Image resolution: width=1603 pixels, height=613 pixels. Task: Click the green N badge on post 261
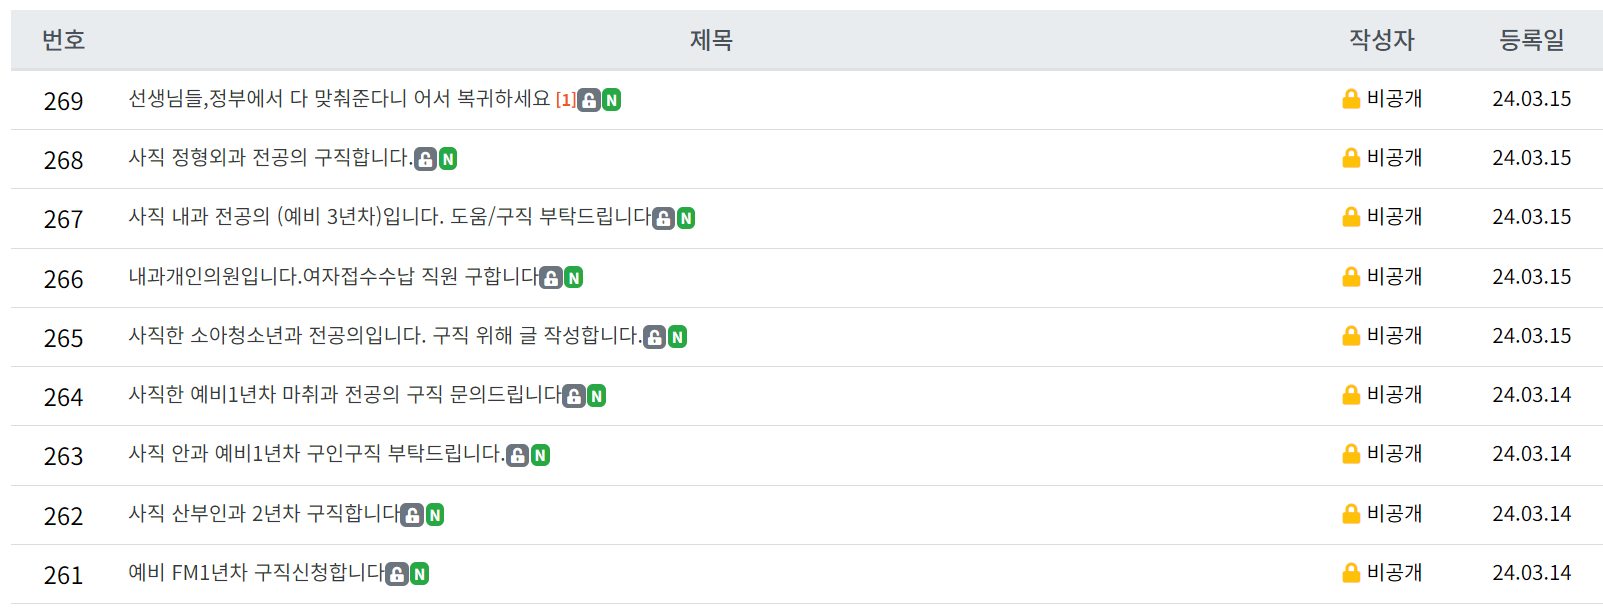tap(420, 574)
